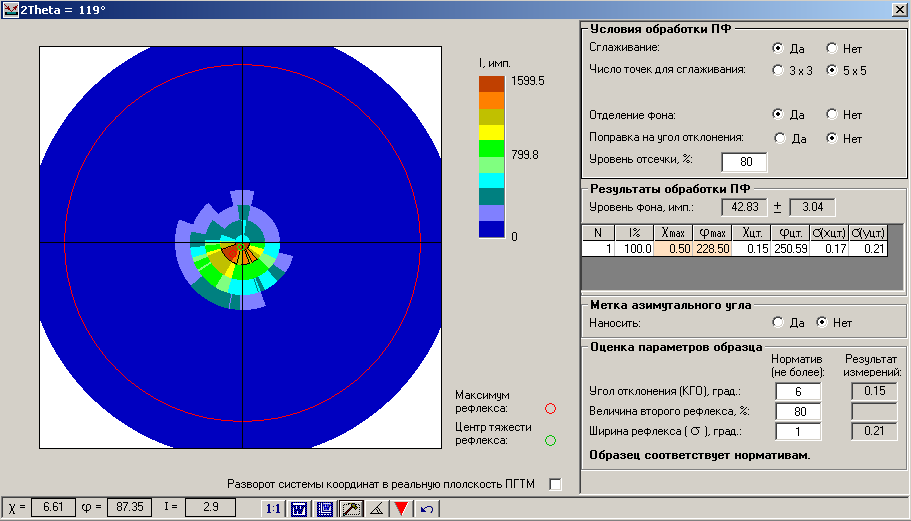Set azimuth mark Наносить to Да

[779, 323]
